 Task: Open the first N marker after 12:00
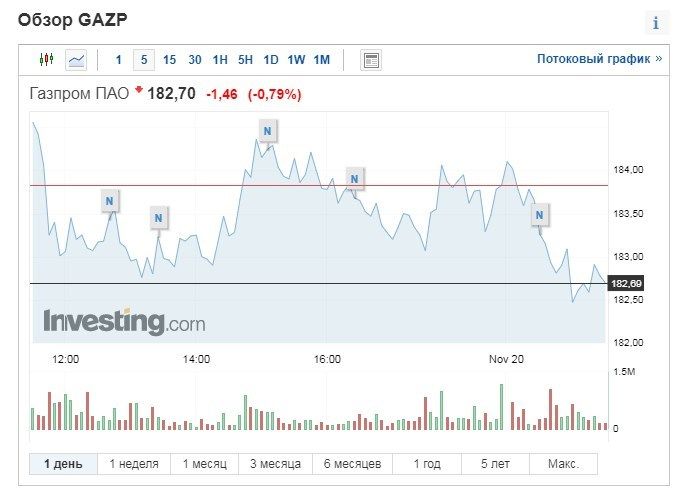pyautogui.click(x=110, y=202)
